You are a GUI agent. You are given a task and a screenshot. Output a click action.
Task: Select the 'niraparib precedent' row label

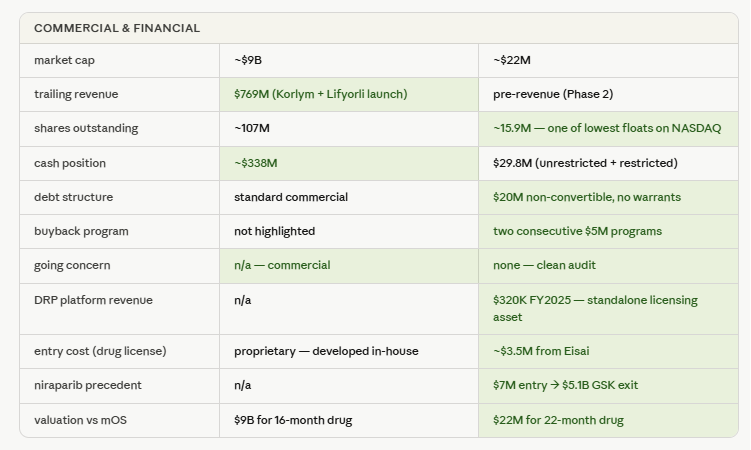tap(88, 385)
